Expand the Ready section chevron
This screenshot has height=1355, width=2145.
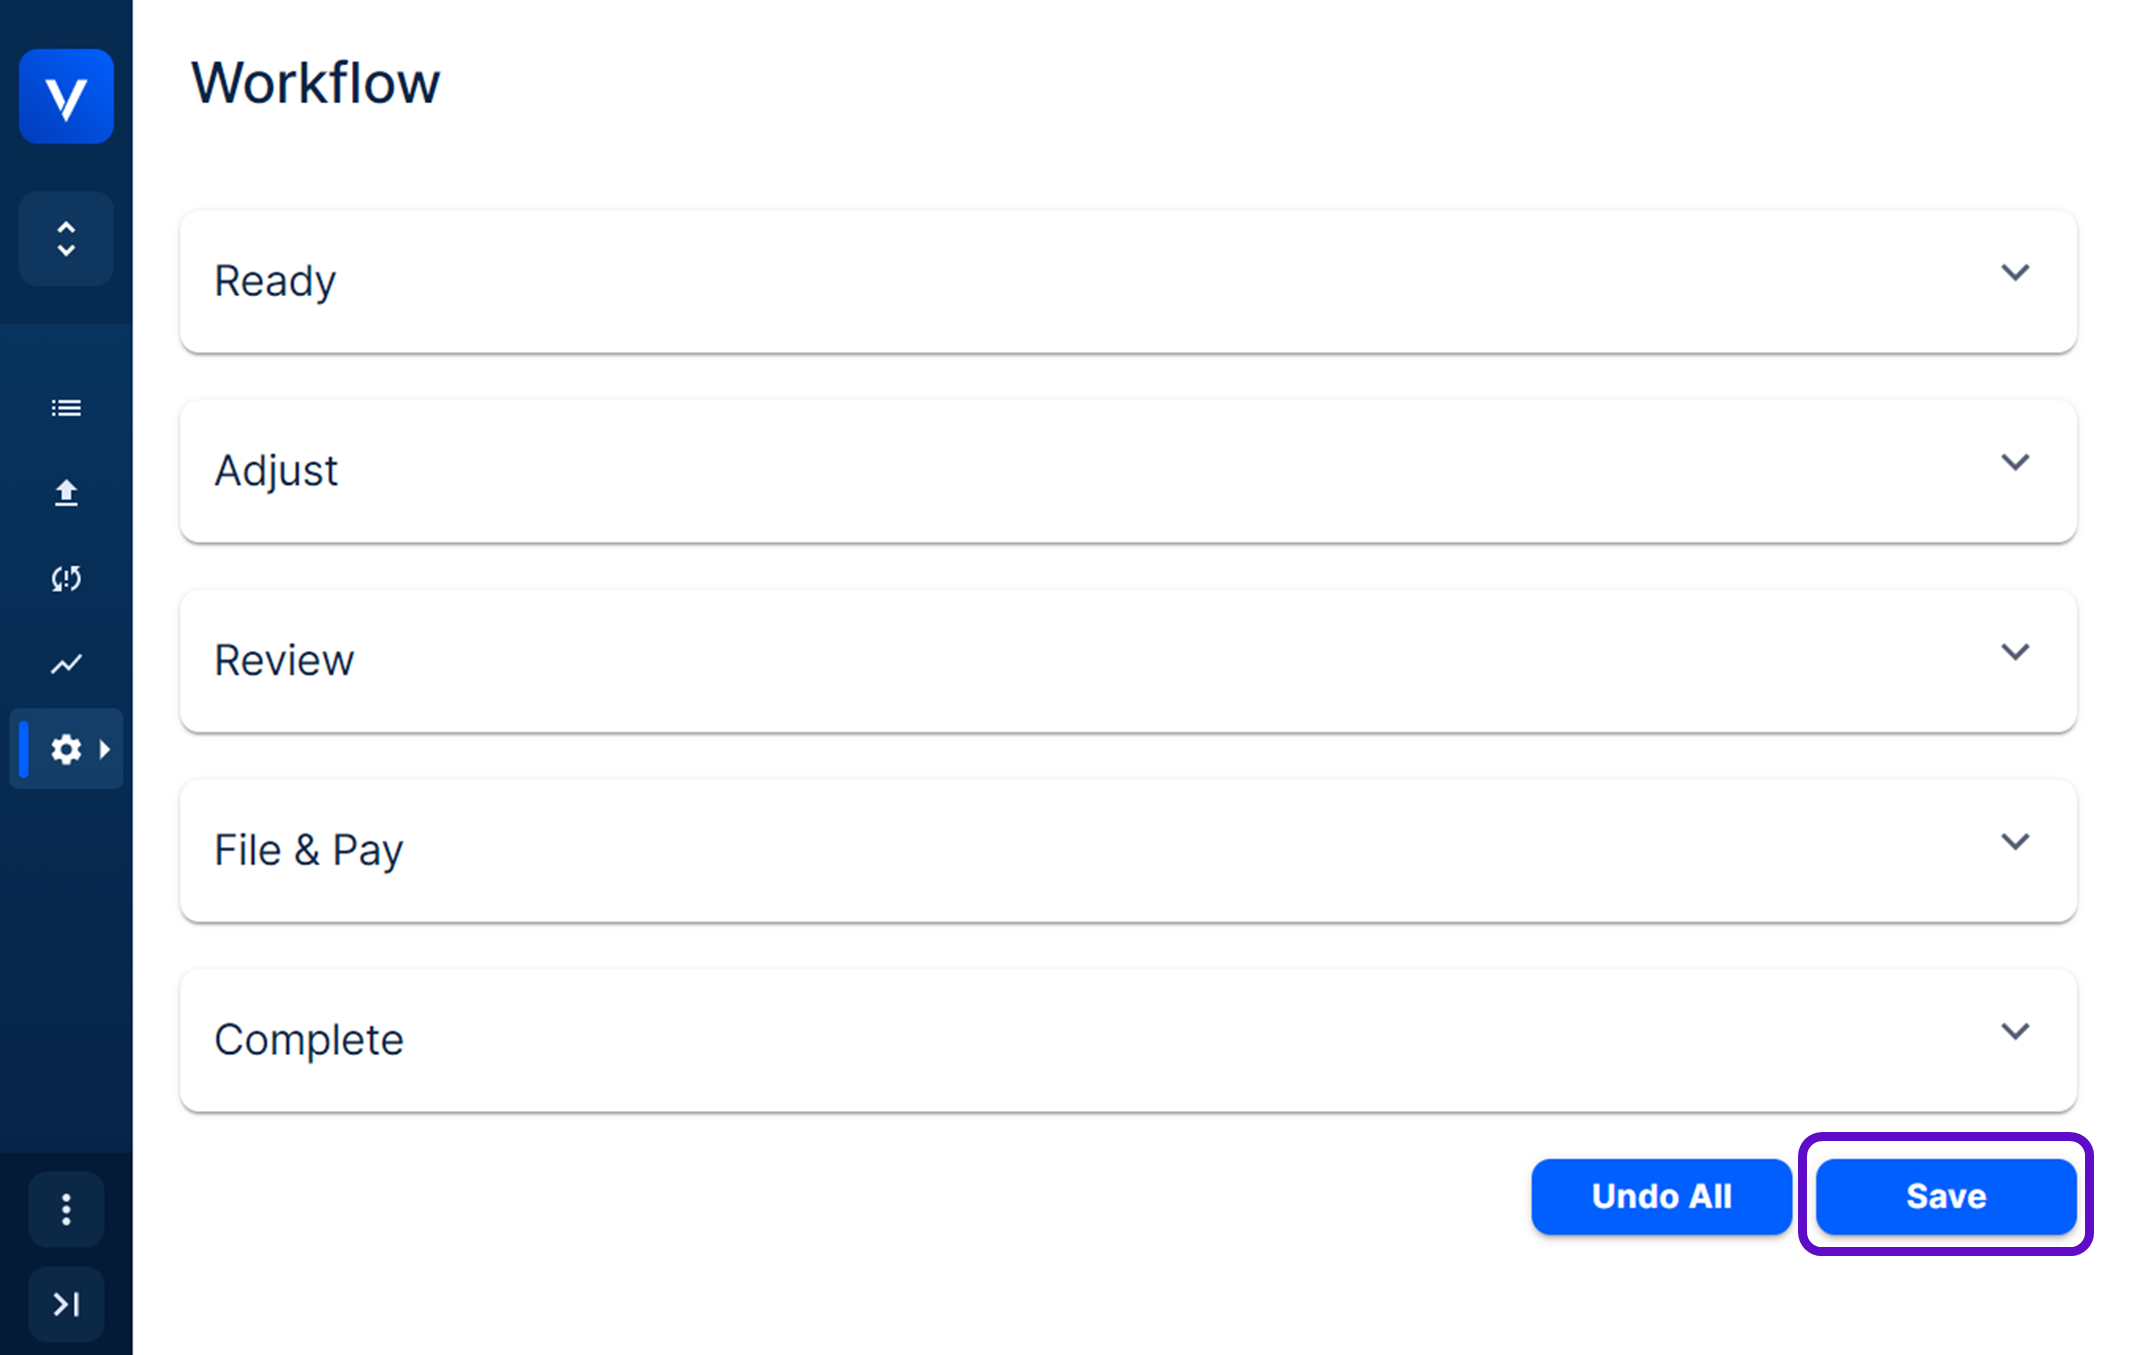tap(2015, 273)
